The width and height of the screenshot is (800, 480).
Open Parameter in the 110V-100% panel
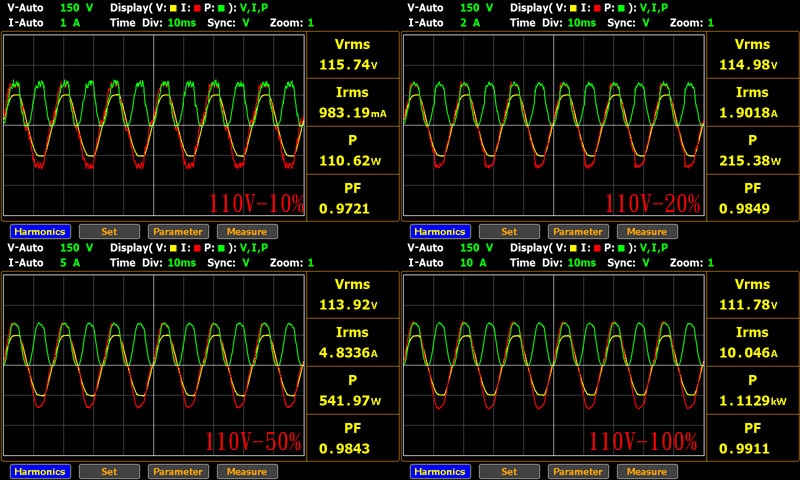pos(578,471)
